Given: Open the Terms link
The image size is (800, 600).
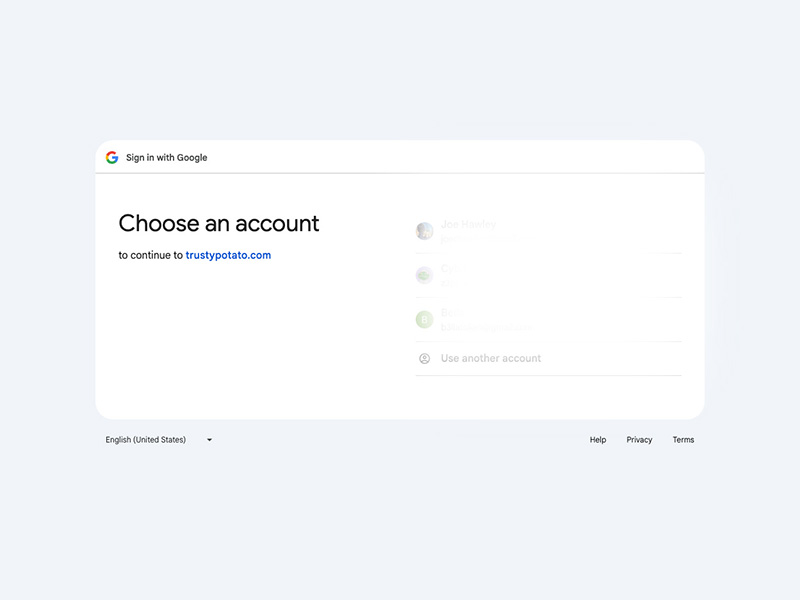Looking at the screenshot, I should pos(683,440).
